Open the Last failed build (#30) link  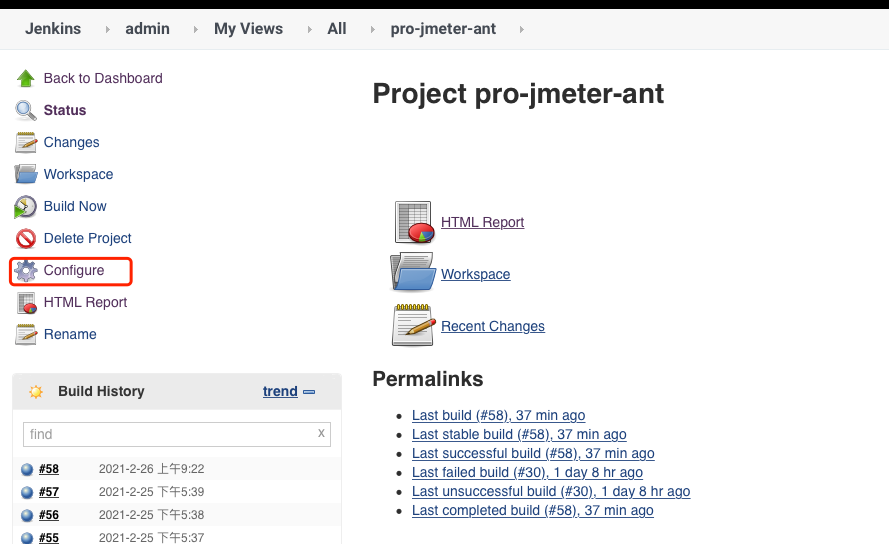click(527, 472)
